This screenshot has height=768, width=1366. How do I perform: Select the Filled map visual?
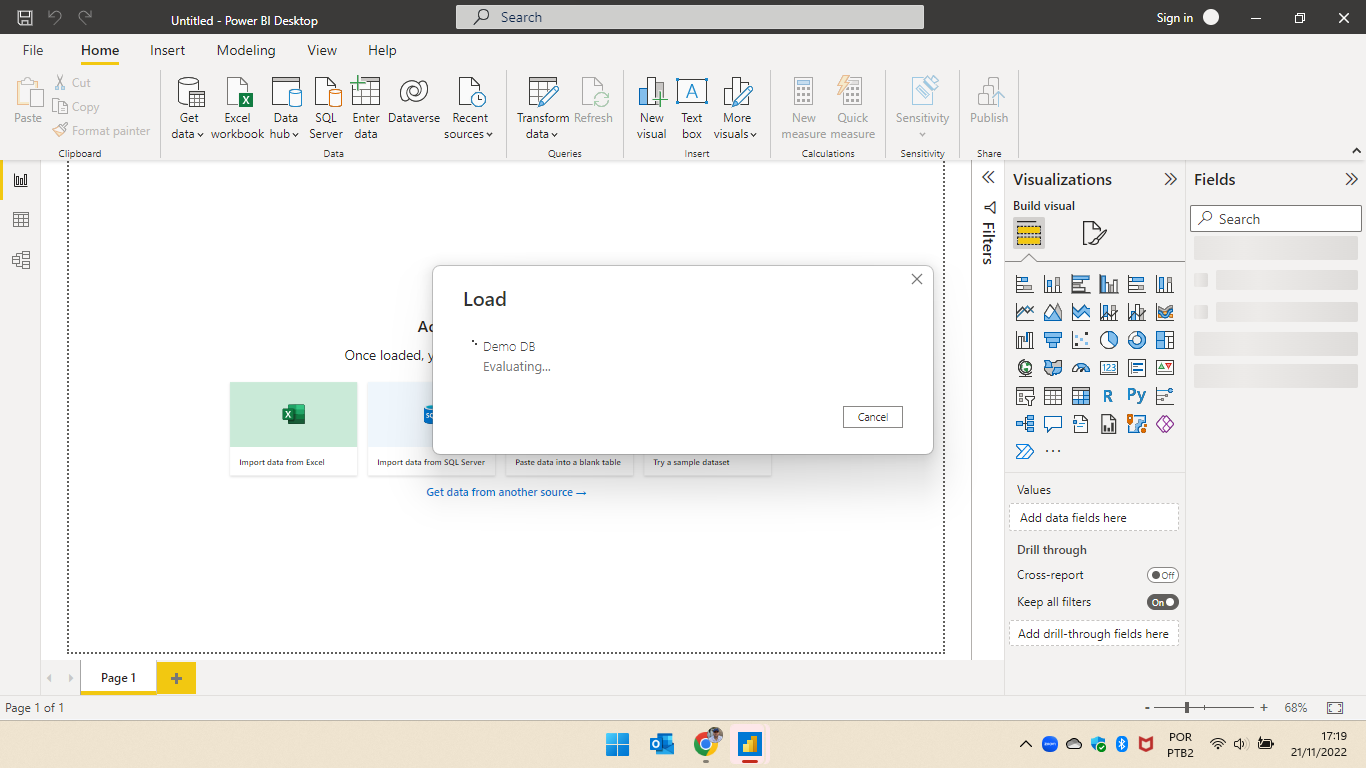pos(1052,368)
